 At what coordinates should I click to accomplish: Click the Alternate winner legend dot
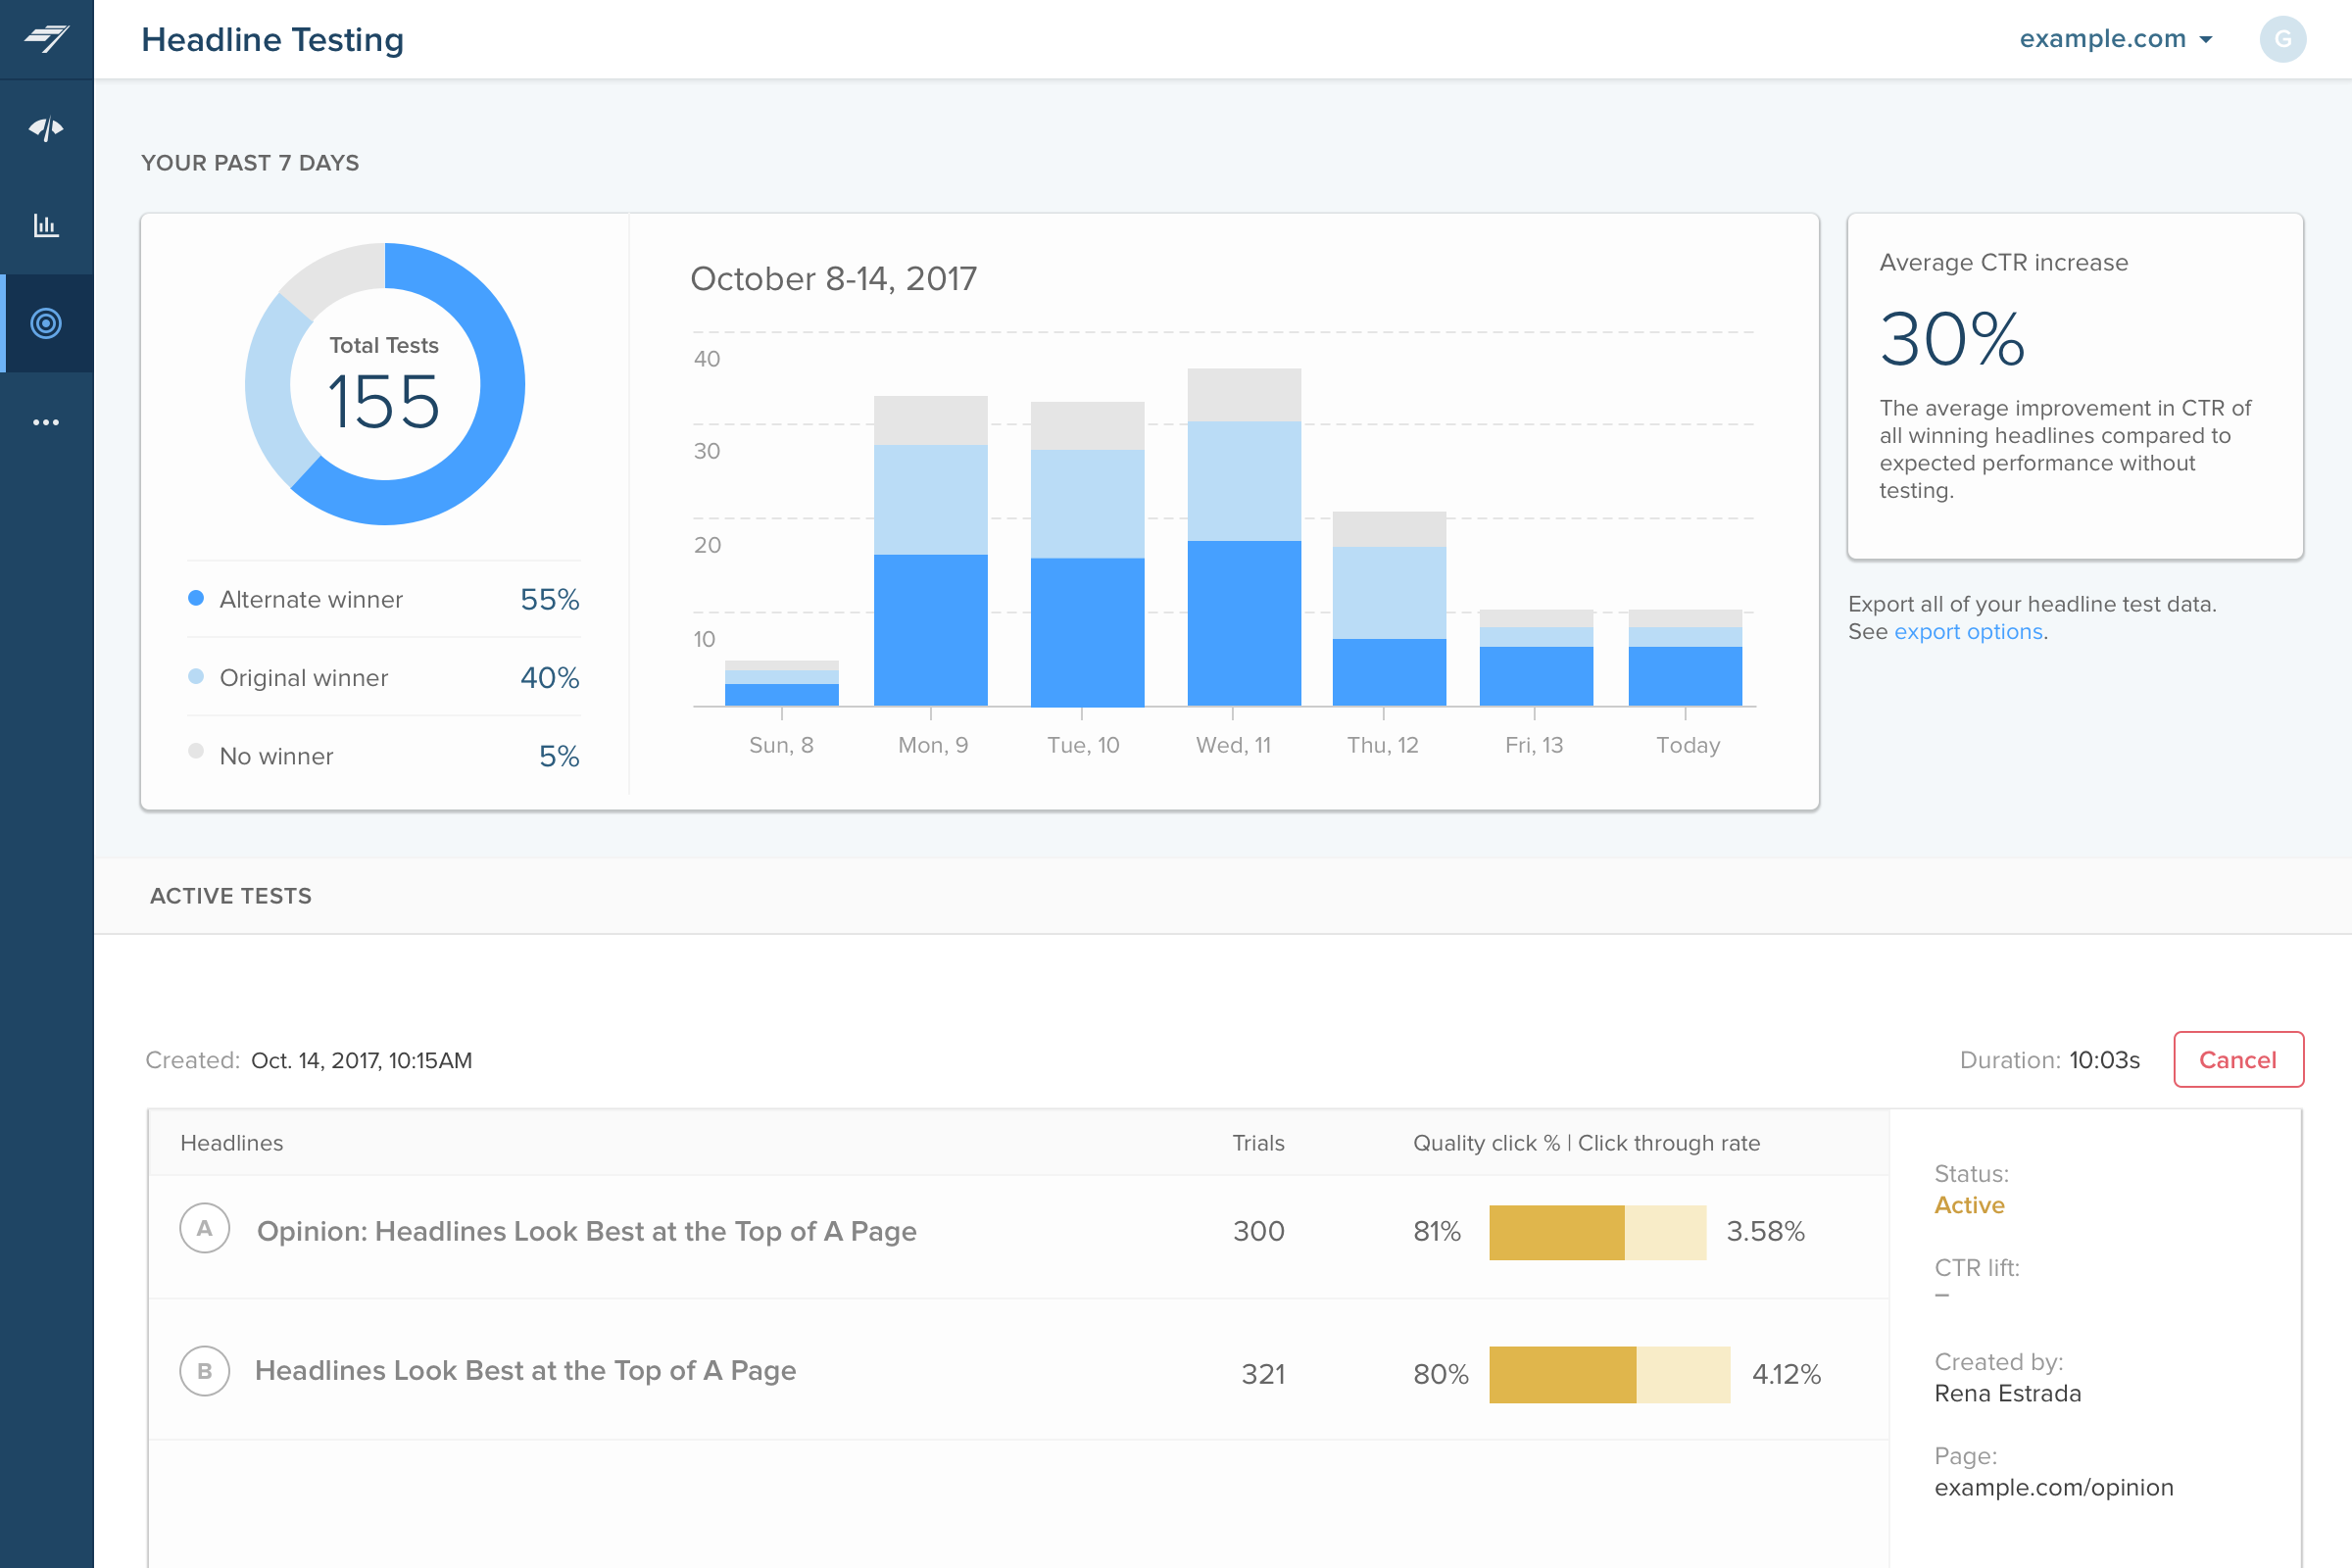click(196, 598)
